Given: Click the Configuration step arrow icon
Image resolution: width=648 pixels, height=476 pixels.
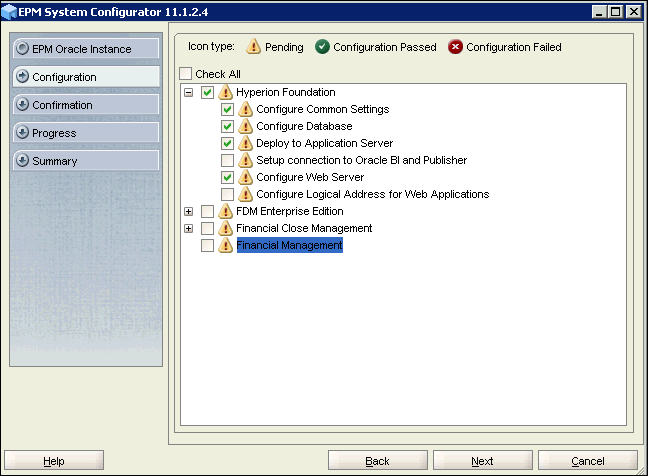Looking at the screenshot, I should (22, 76).
